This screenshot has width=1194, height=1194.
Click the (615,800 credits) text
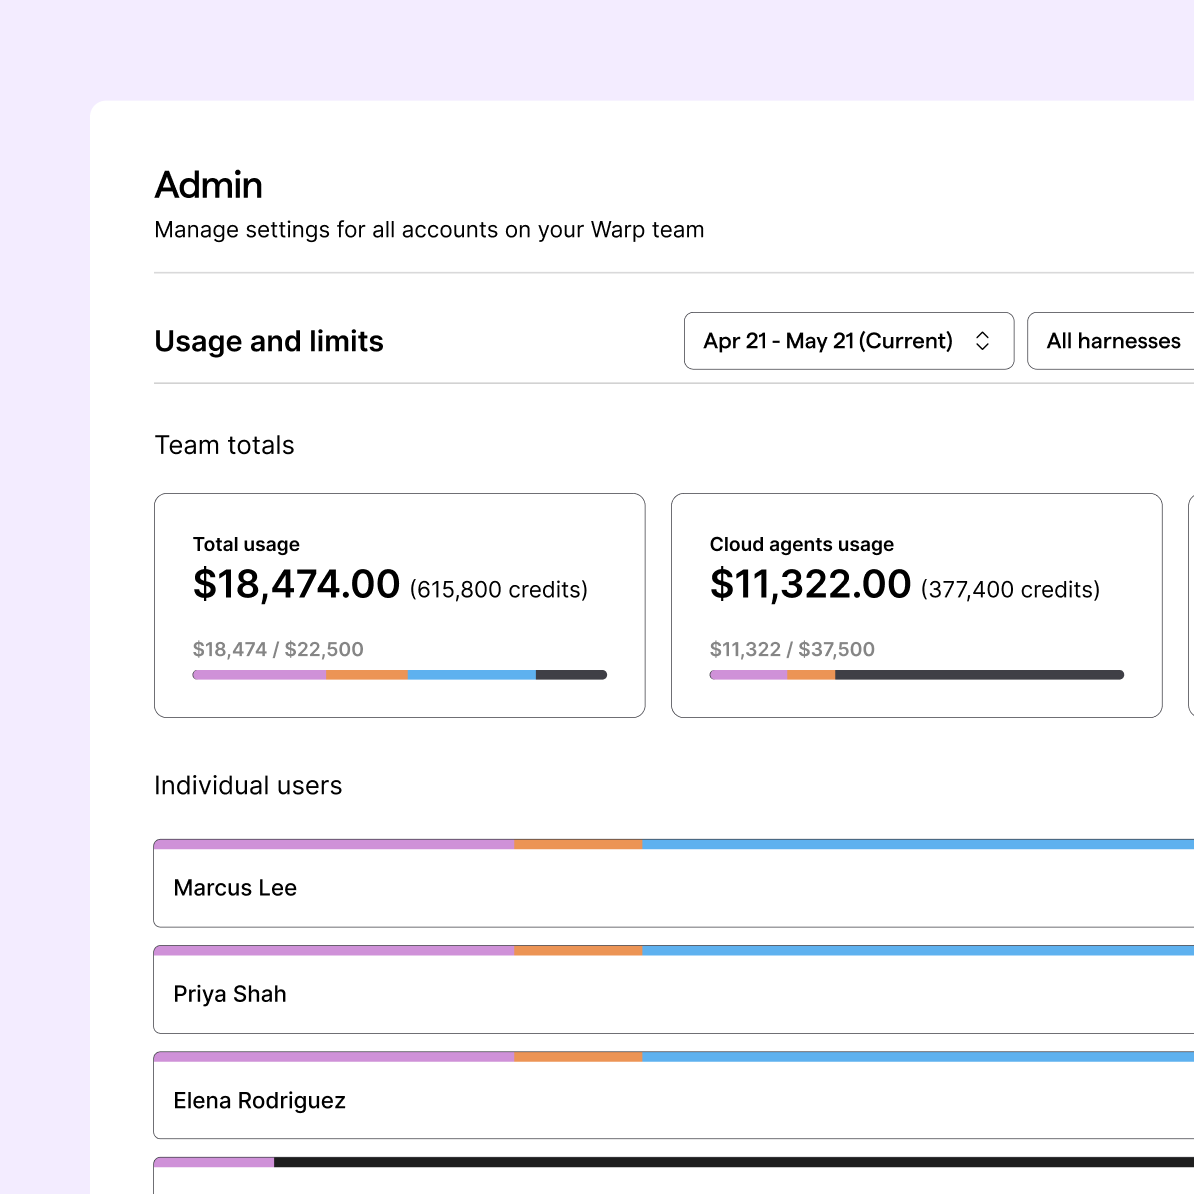coord(499,589)
